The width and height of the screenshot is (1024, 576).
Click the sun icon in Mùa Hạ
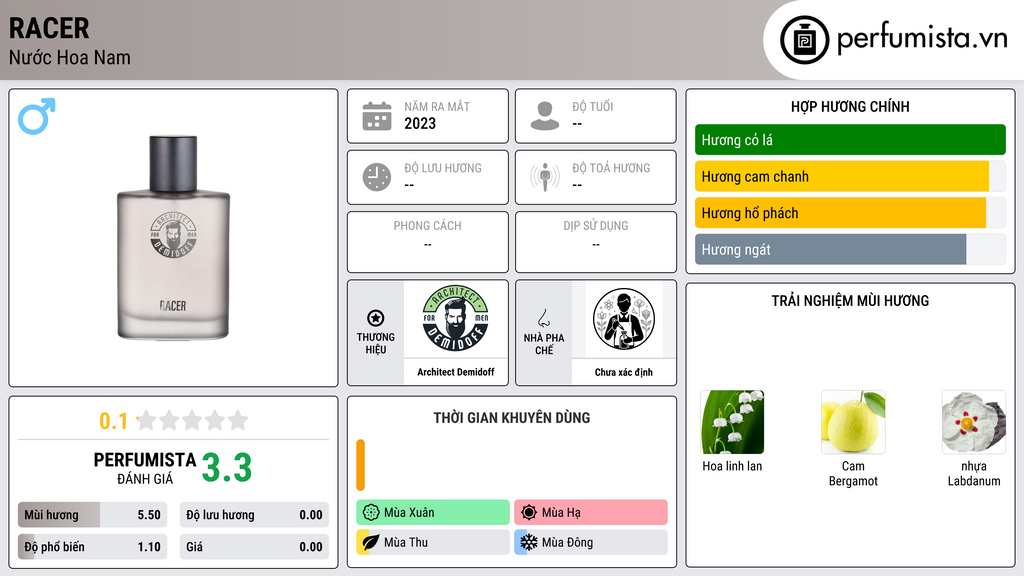tap(529, 513)
